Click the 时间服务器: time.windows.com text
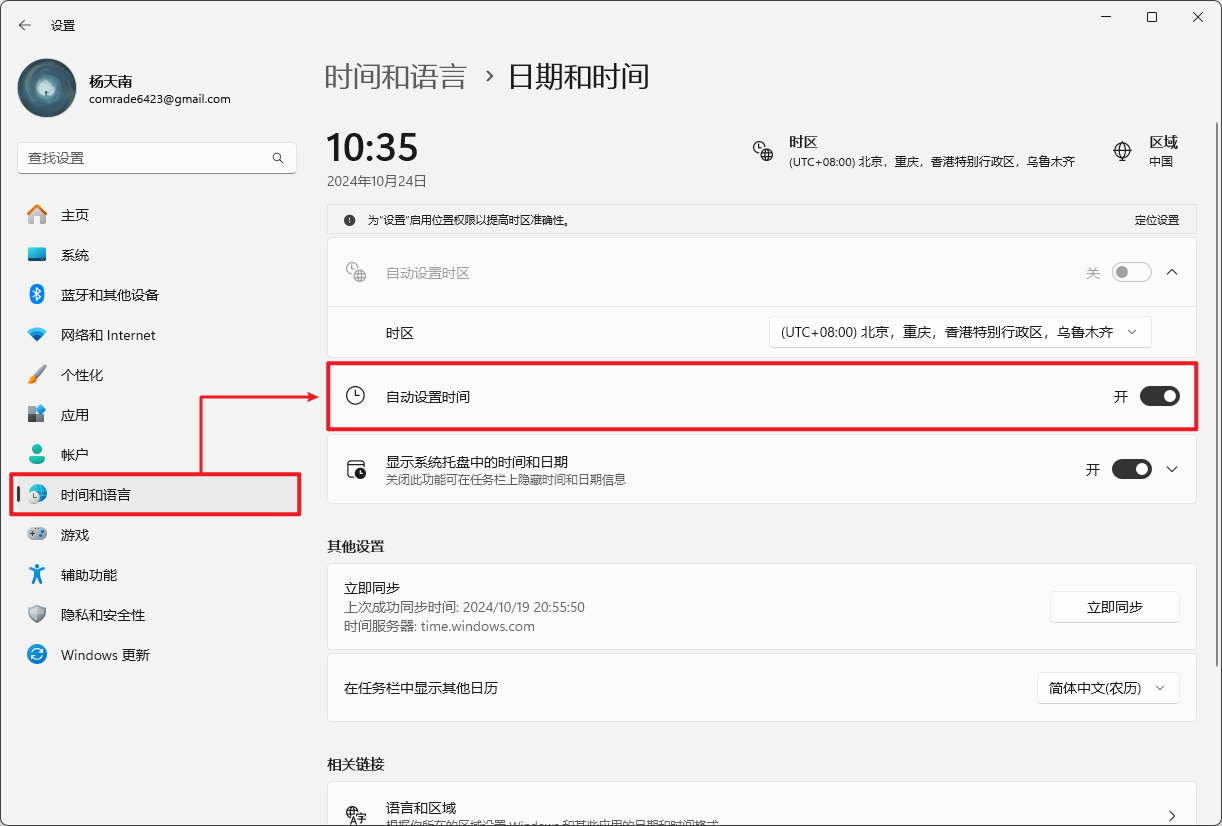The height and width of the screenshot is (826, 1222). pyautogui.click(x=439, y=627)
